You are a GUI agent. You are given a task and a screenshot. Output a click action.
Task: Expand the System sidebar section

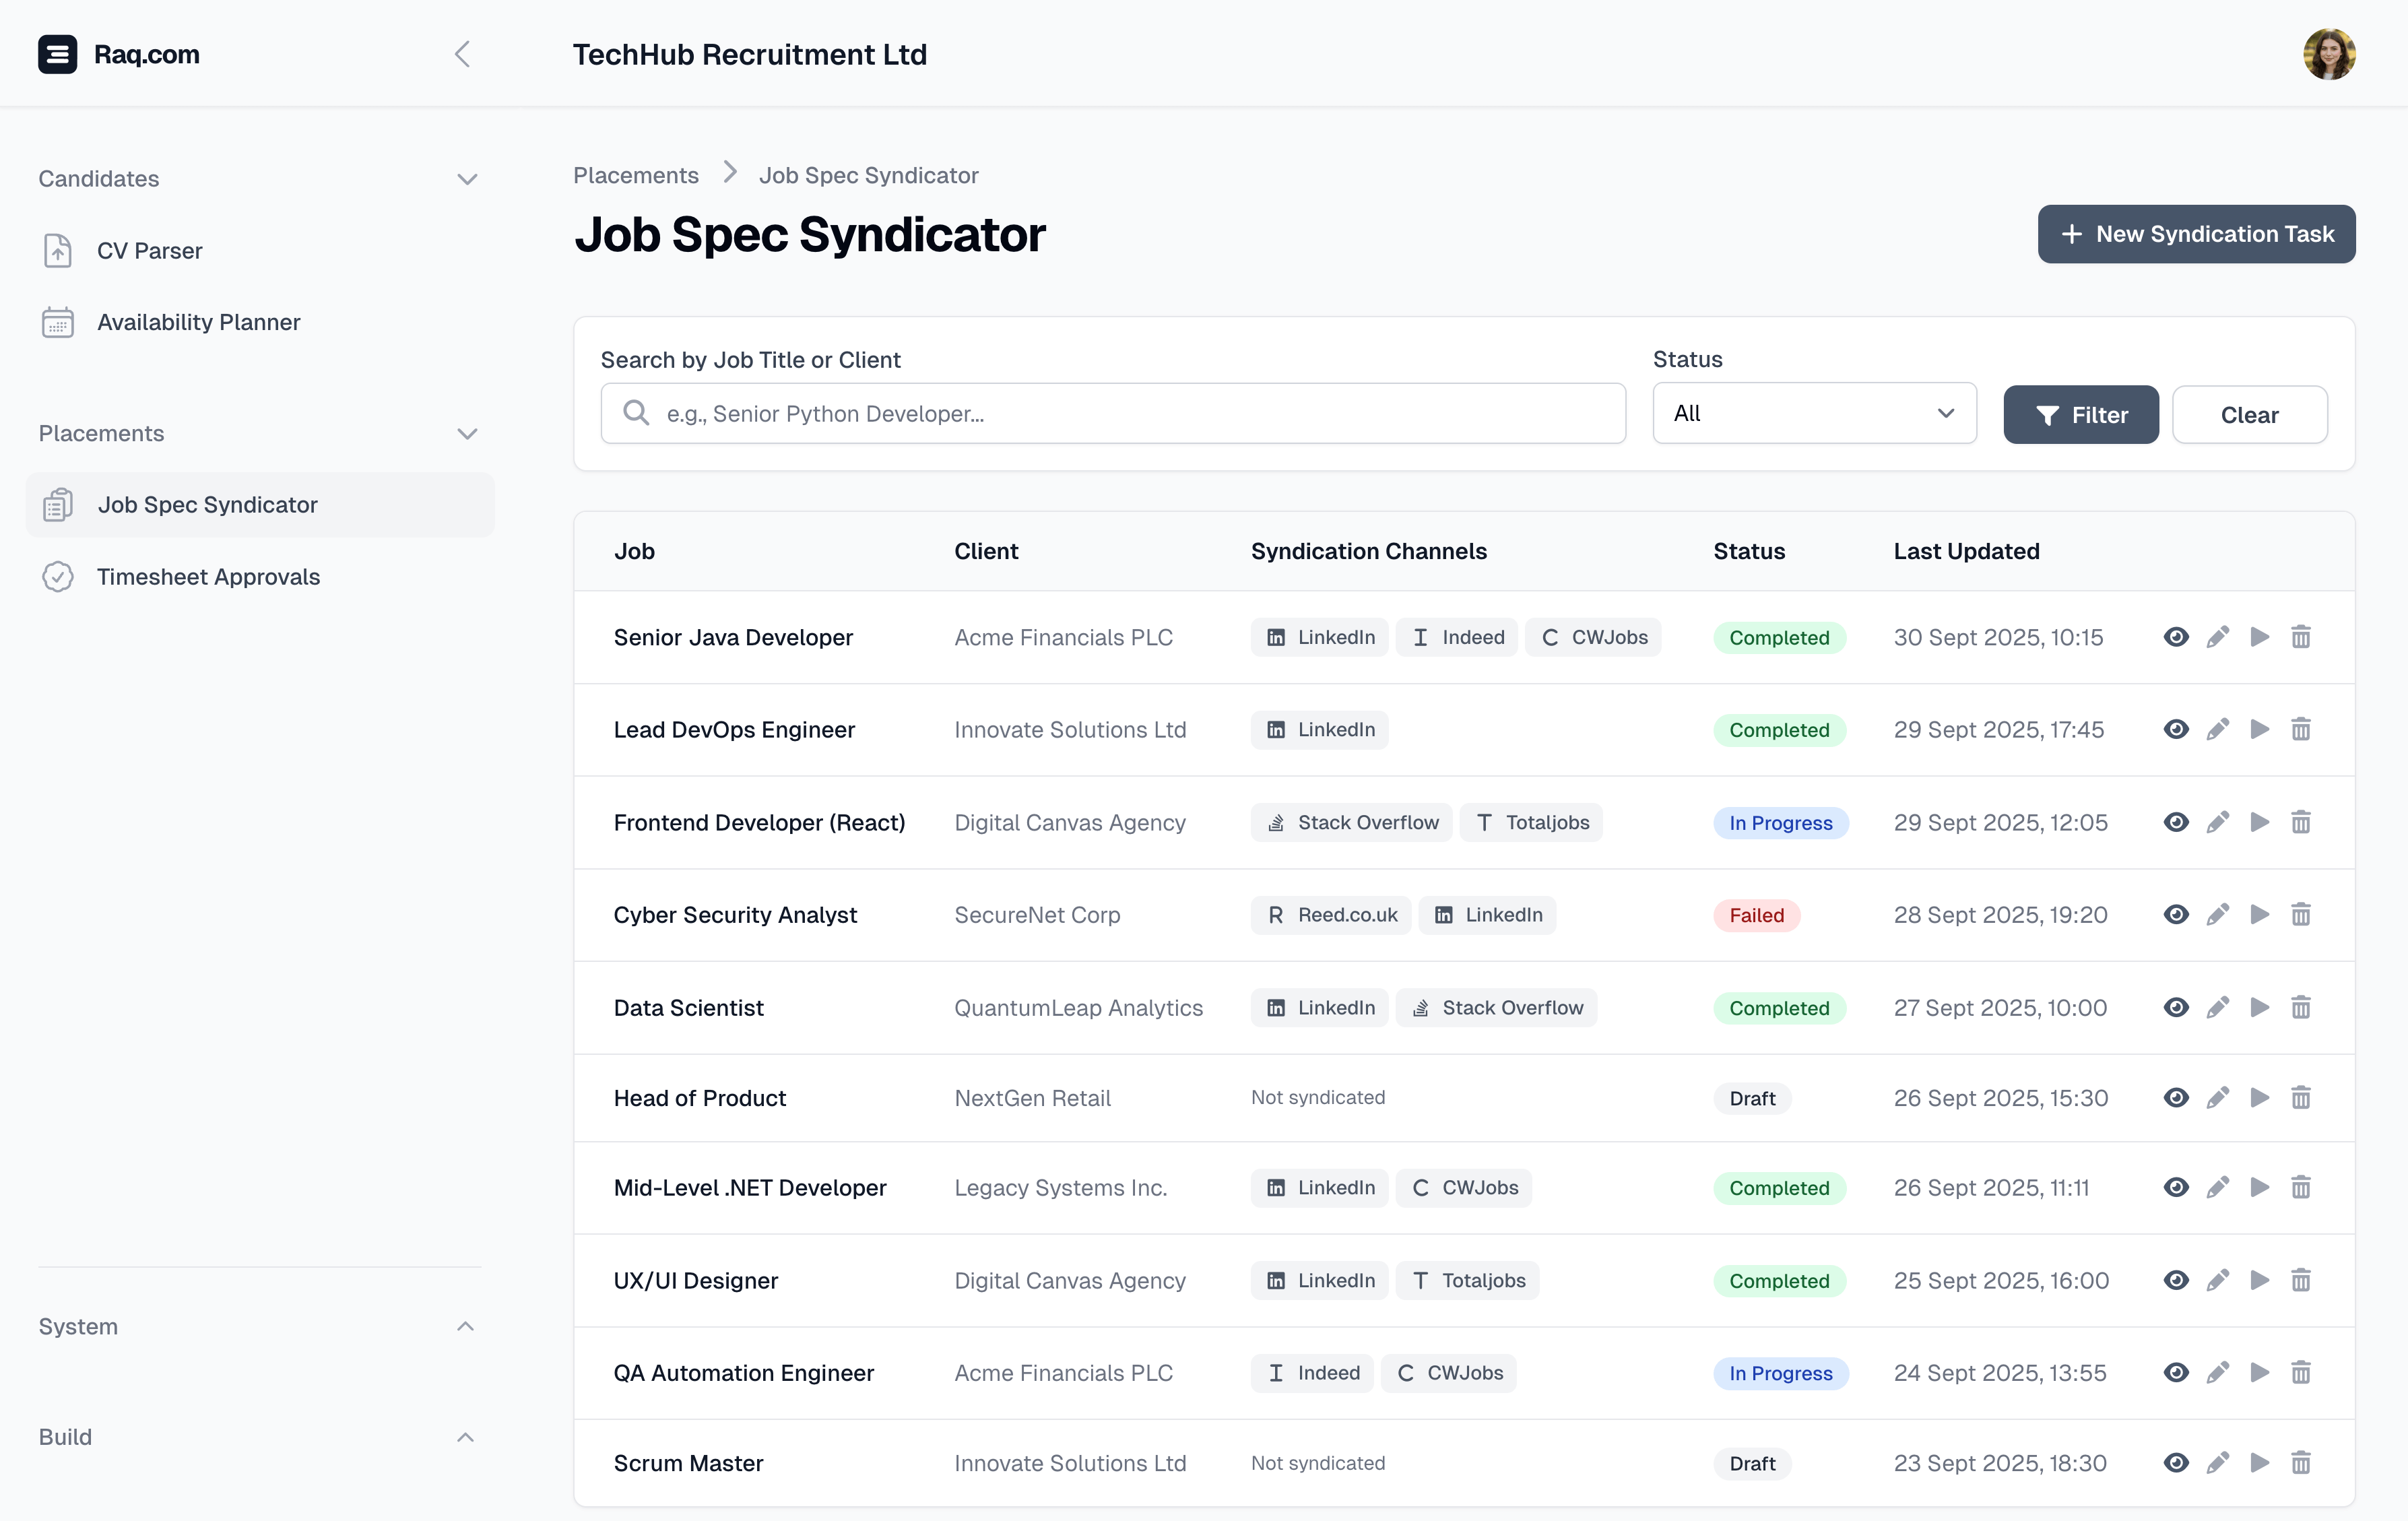[x=465, y=1326]
